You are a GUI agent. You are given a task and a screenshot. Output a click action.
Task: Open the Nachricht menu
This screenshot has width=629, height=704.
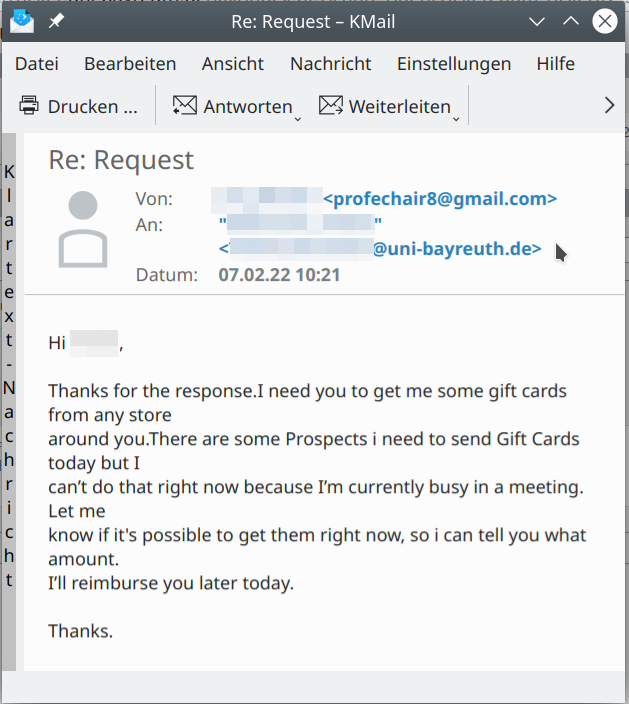pos(330,64)
